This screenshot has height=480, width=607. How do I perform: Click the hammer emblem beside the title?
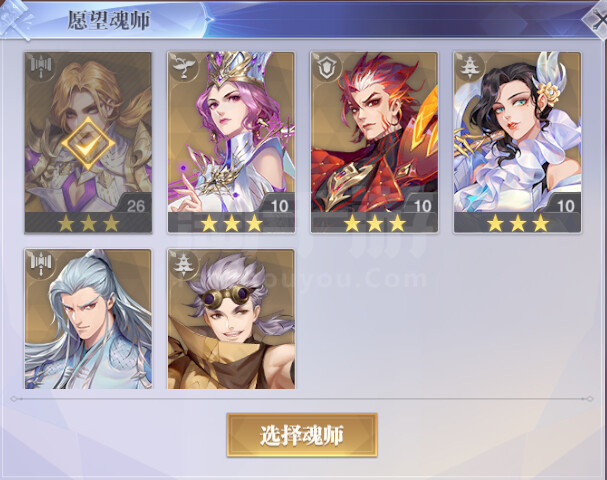15,19
